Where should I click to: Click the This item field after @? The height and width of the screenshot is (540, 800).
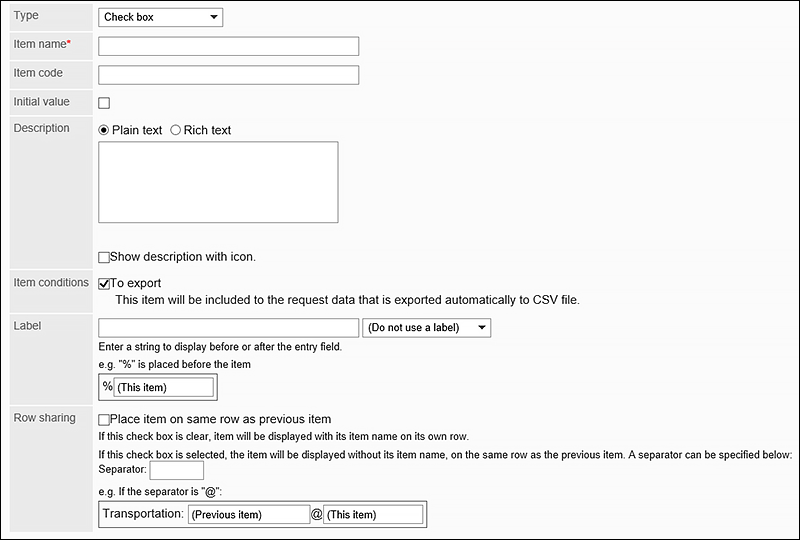[373, 514]
